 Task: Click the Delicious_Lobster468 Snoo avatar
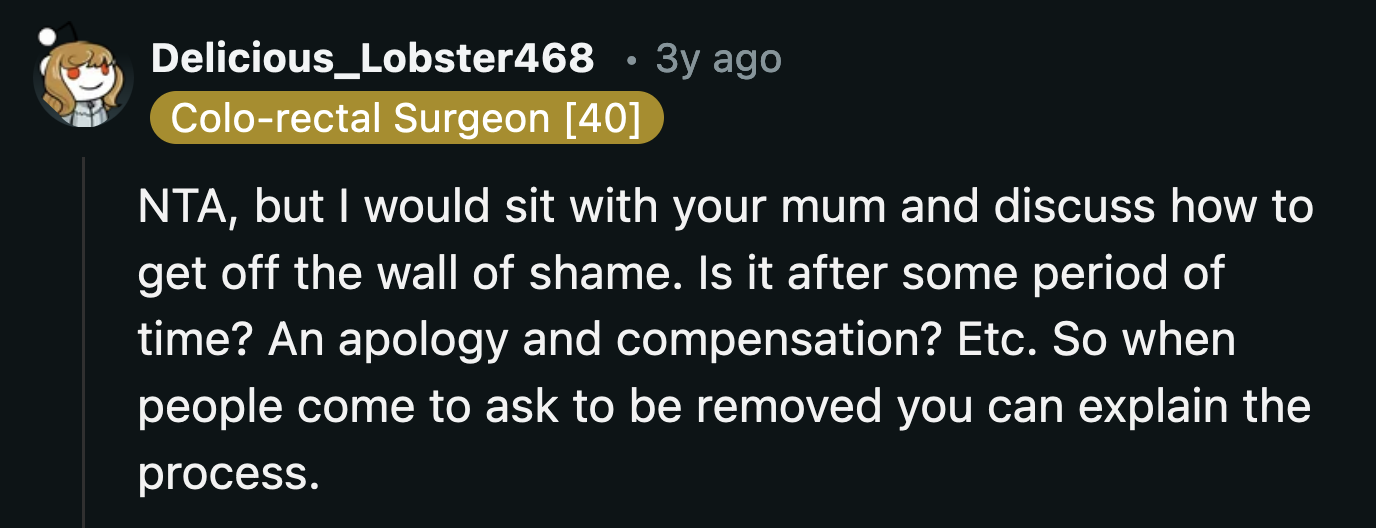[x=83, y=84]
